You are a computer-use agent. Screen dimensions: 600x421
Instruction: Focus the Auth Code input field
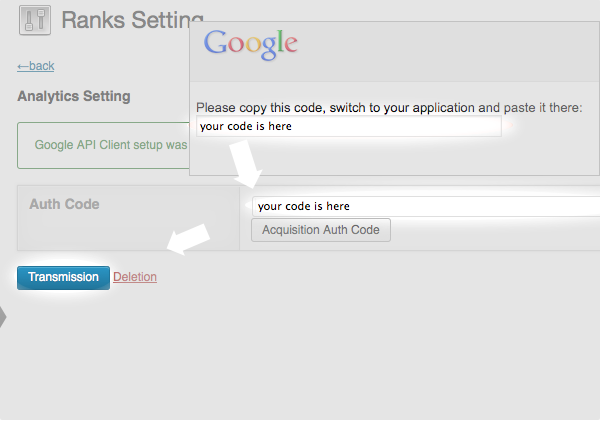coord(426,206)
